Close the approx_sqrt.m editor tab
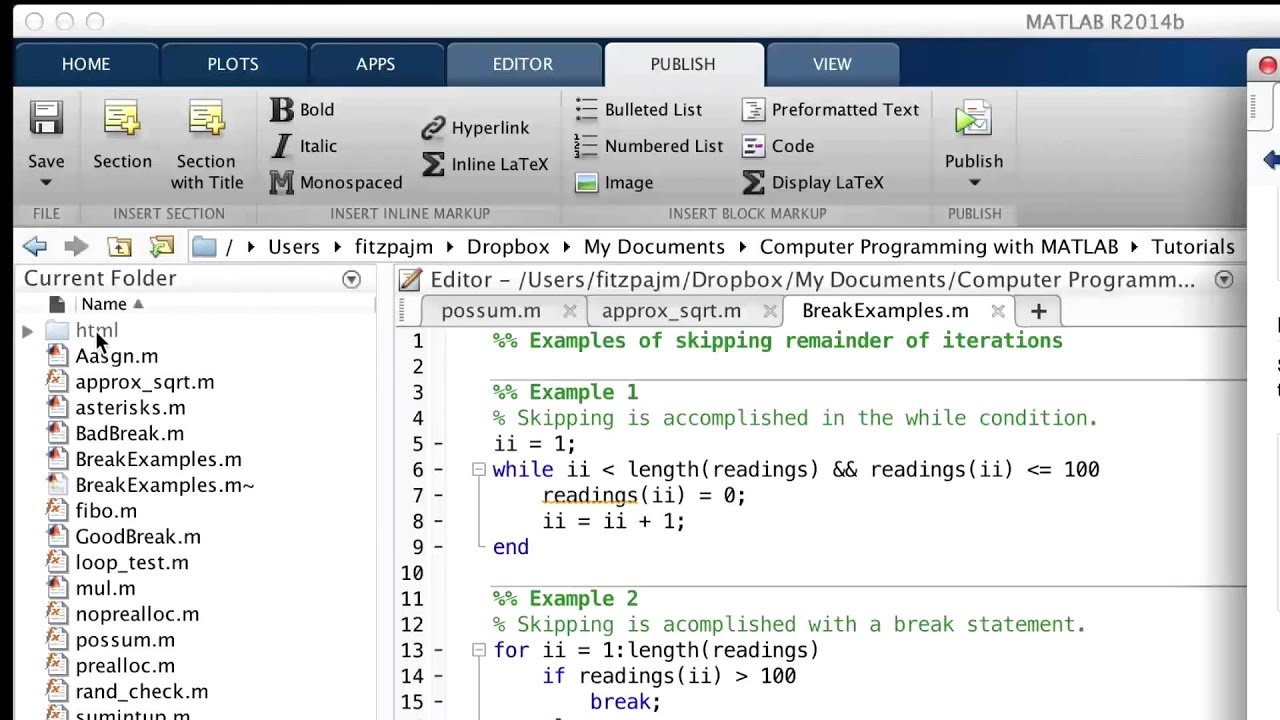1280x720 pixels. tap(769, 312)
